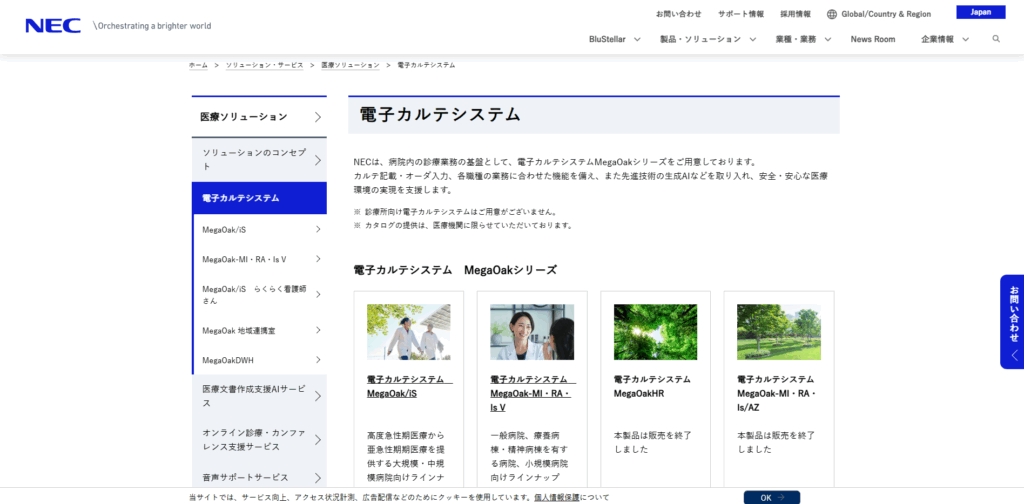The width and height of the screenshot is (1024, 504).
Task: Open the 医療ソリューション sidebar heading
Action: [259, 117]
